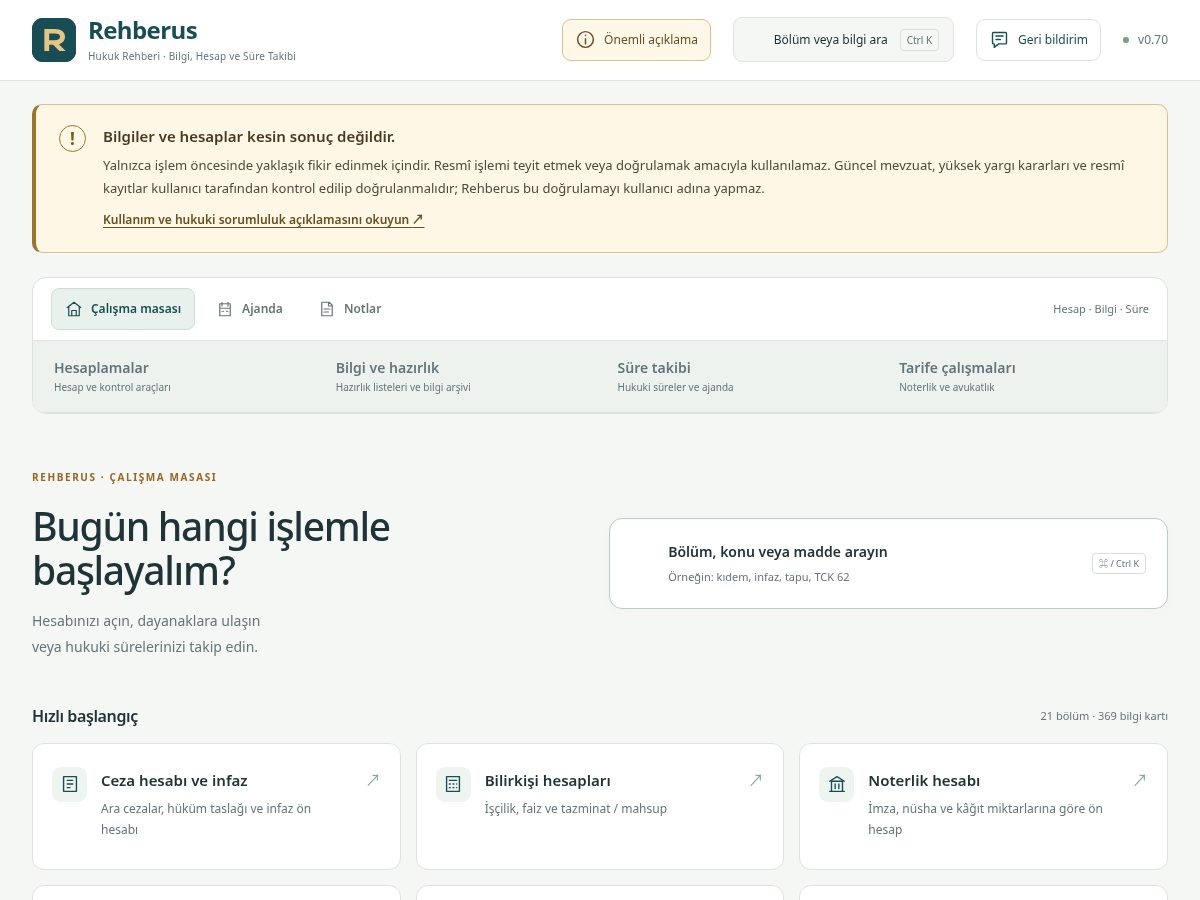Click the calendar icon beside Ajanda
1200x900 pixels.
tap(225, 309)
